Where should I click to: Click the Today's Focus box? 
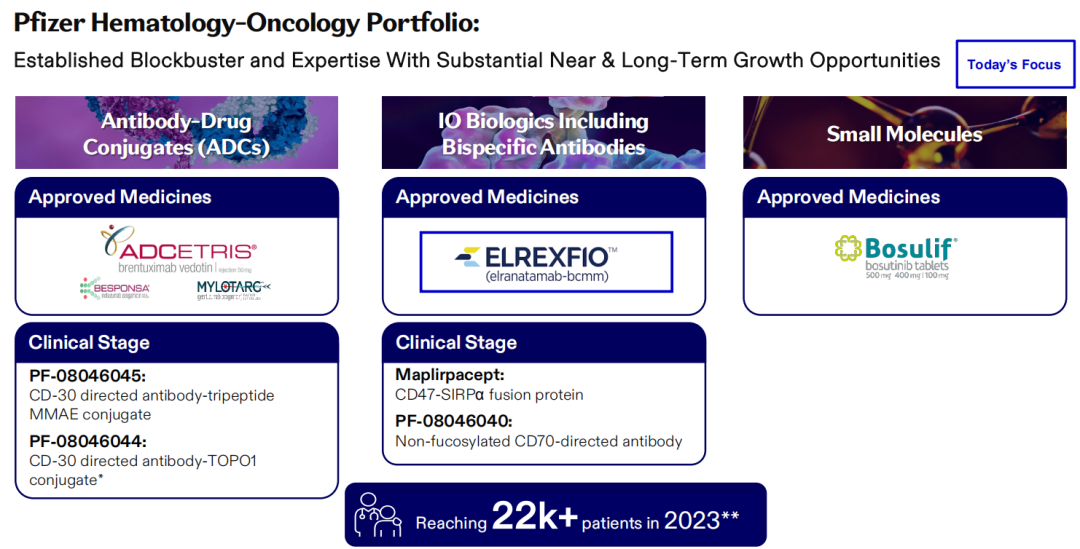tap(1014, 64)
